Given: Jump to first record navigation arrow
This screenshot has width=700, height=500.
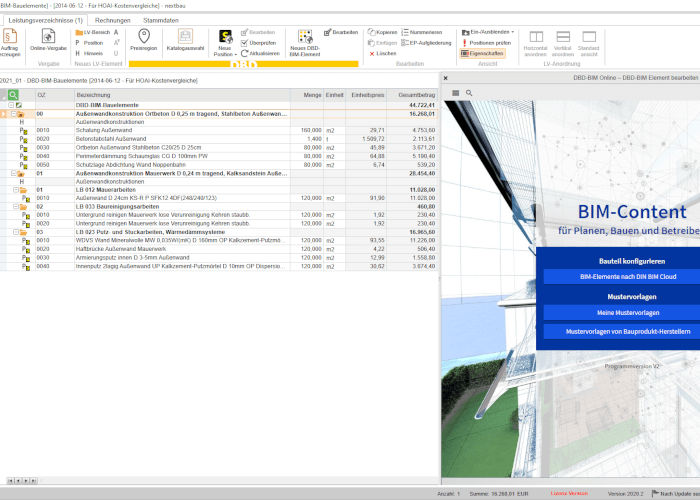Looking at the screenshot, I should click(10, 481).
